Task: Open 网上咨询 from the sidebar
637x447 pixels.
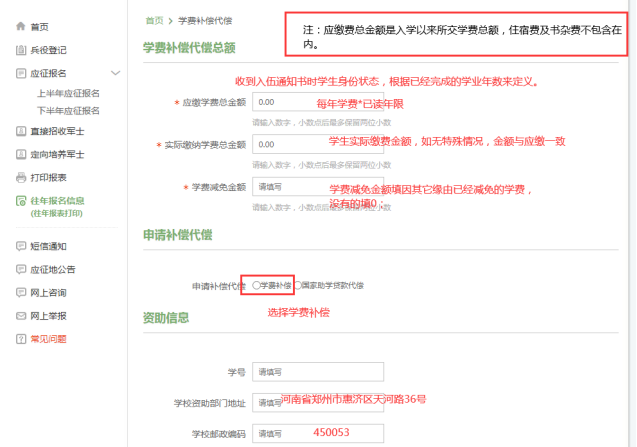Action: tap(49, 292)
